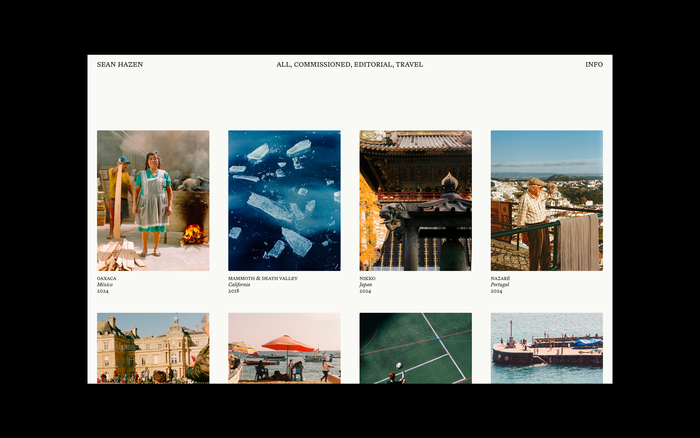Open the palace building photo

coord(153,348)
